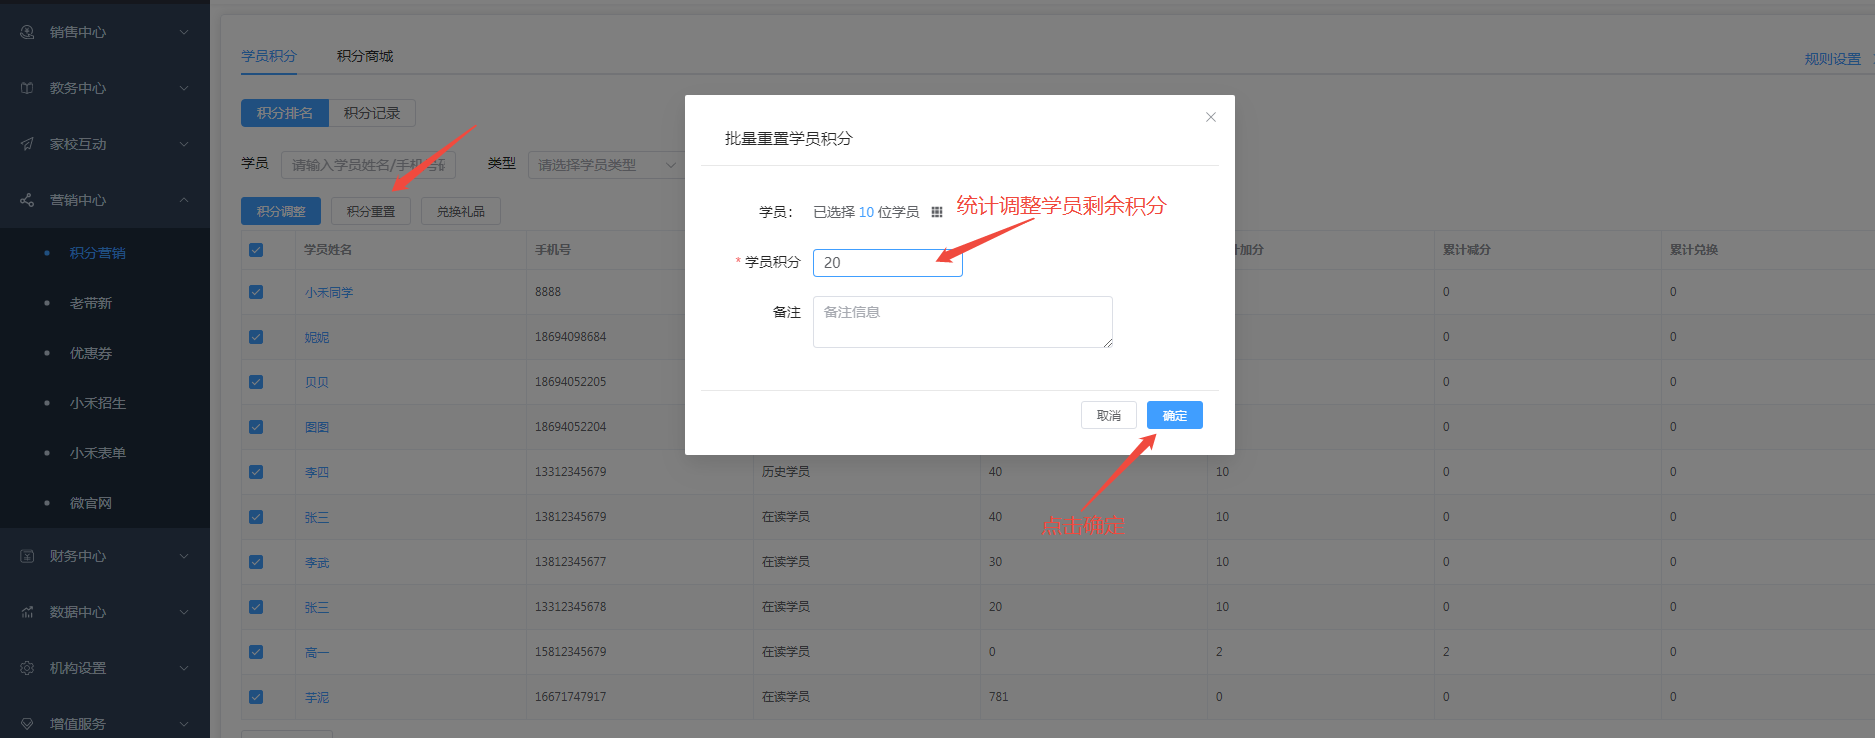
Task: Uncheck the checkbox for 贝贝 row
Action: point(256,382)
